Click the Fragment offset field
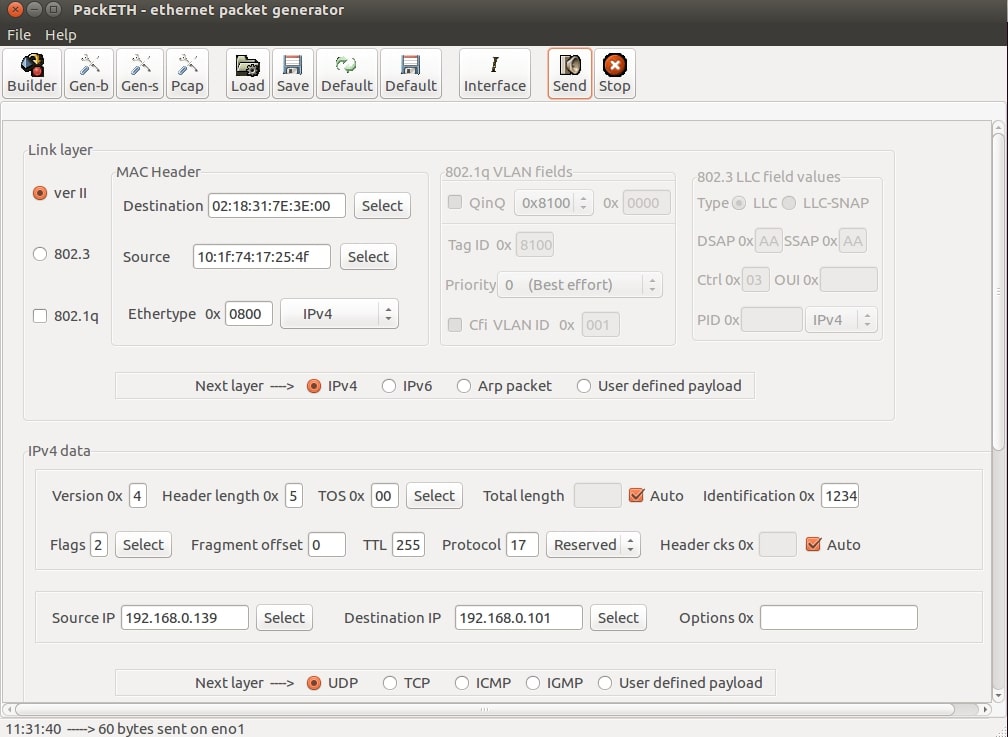Image resolution: width=1008 pixels, height=737 pixels. [327, 545]
